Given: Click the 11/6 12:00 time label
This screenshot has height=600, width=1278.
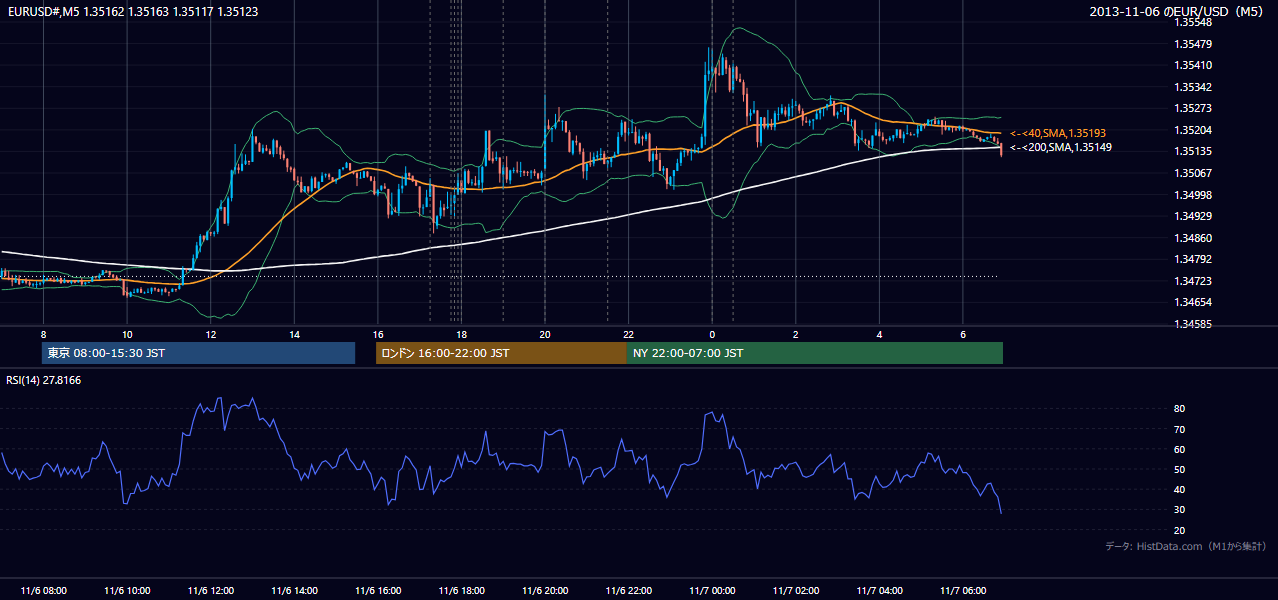Looking at the screenshot, I should click(x=210, y=591).
